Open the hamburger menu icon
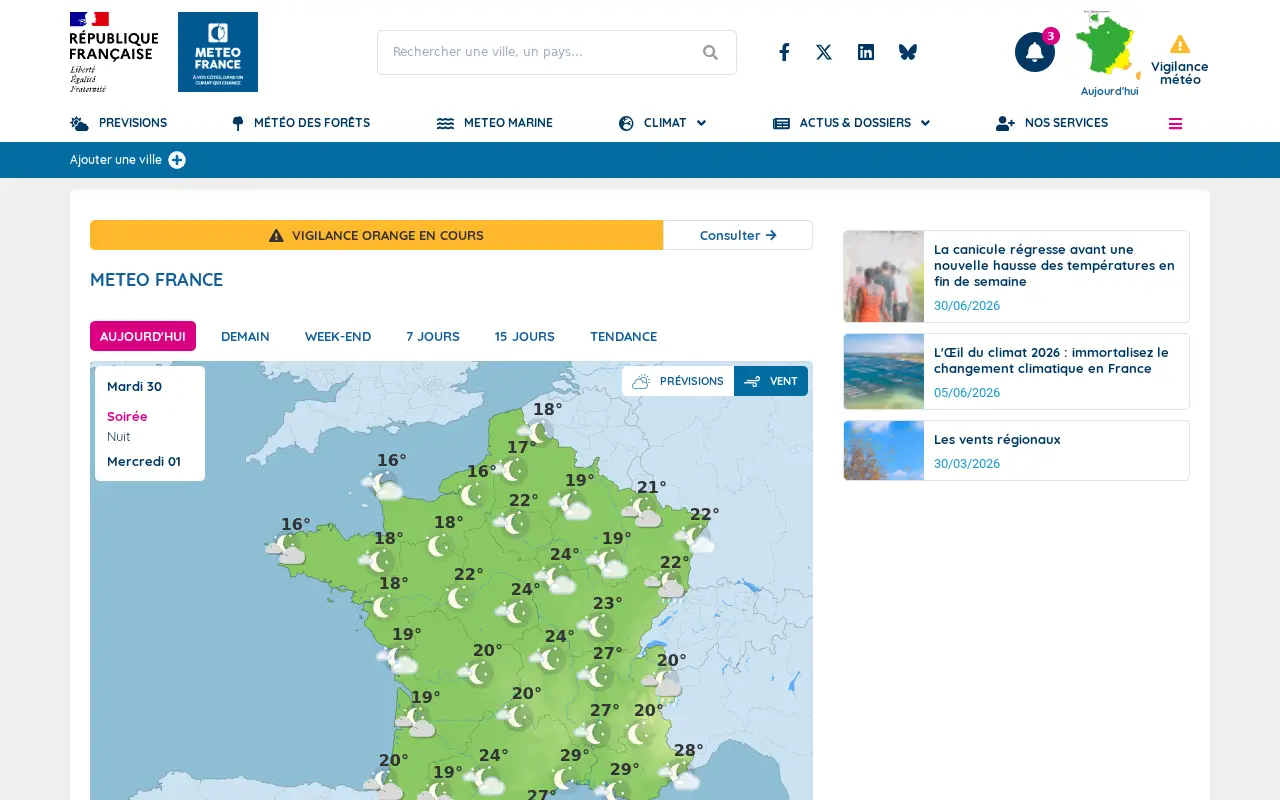 point(1175,124)
